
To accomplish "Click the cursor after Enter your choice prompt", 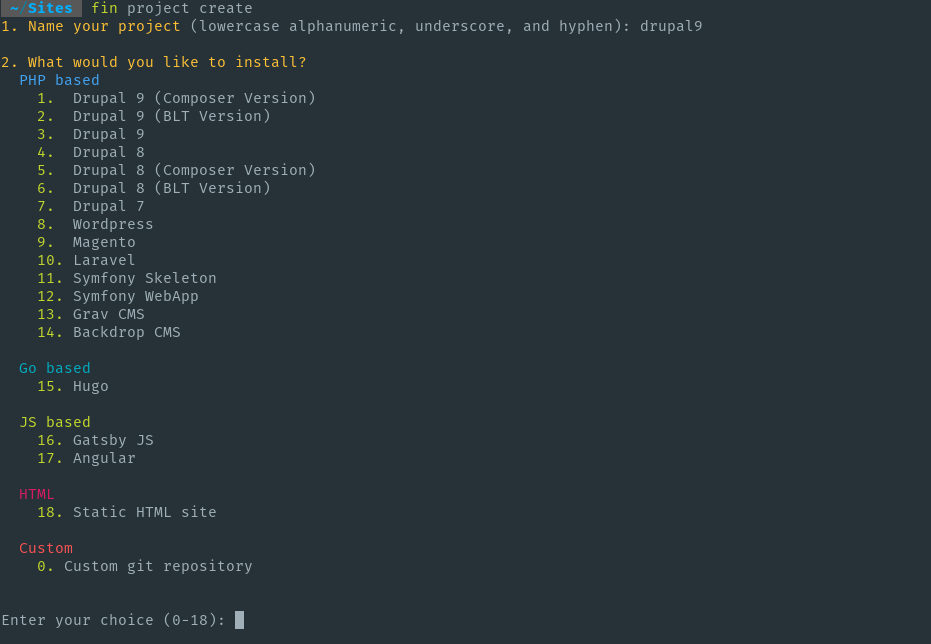I will click(x=239, y=620).
